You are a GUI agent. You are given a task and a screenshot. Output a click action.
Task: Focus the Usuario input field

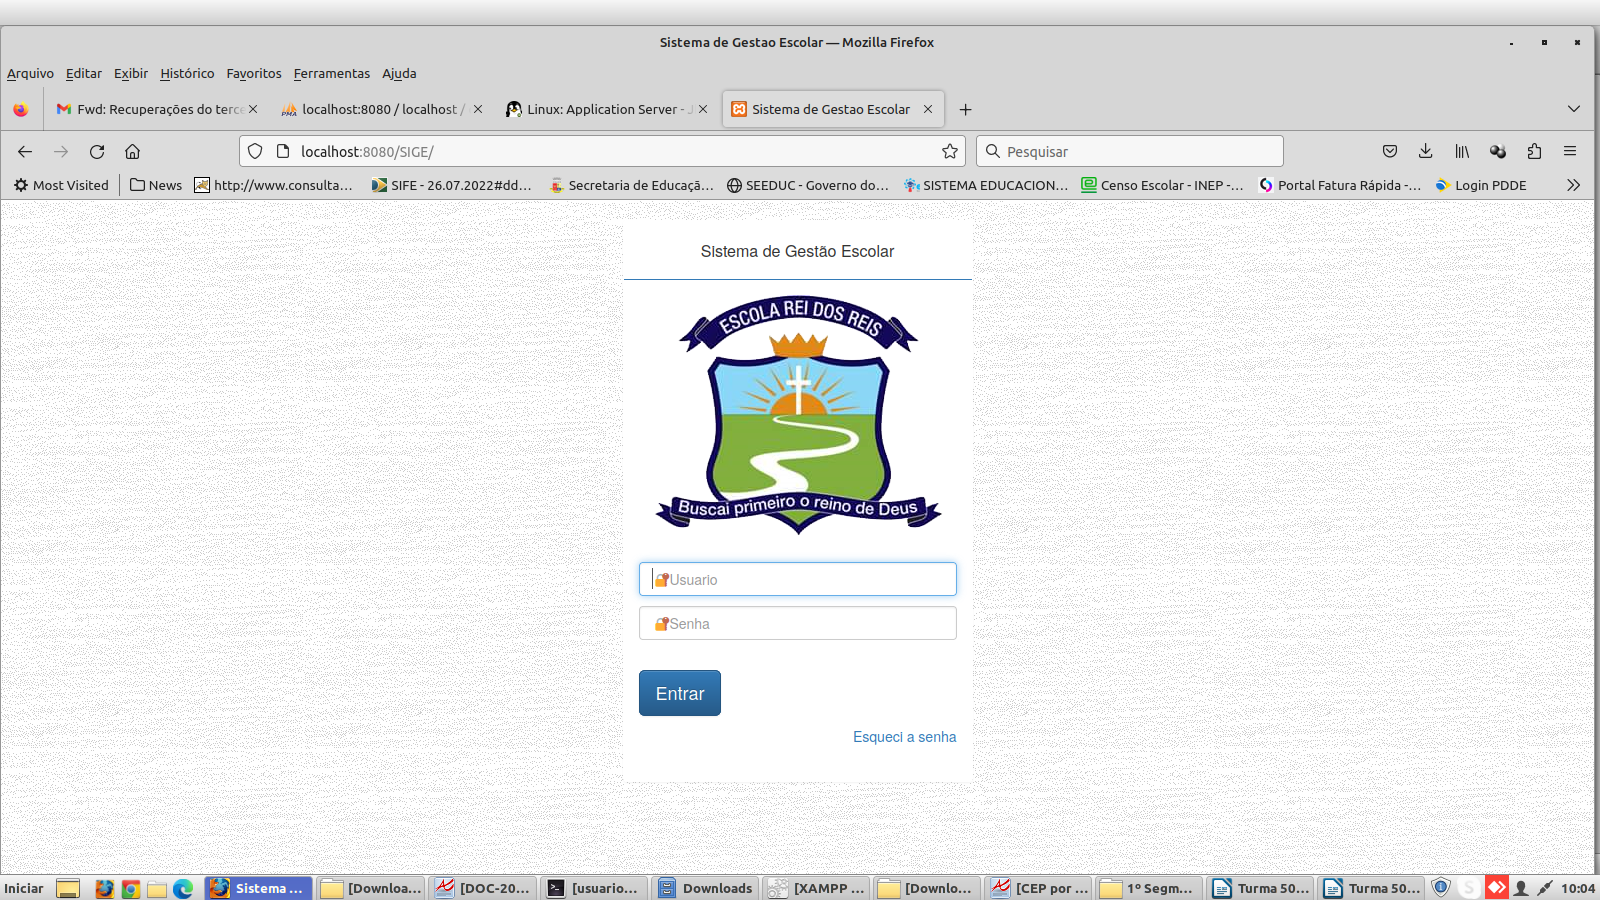click(798, 579)
